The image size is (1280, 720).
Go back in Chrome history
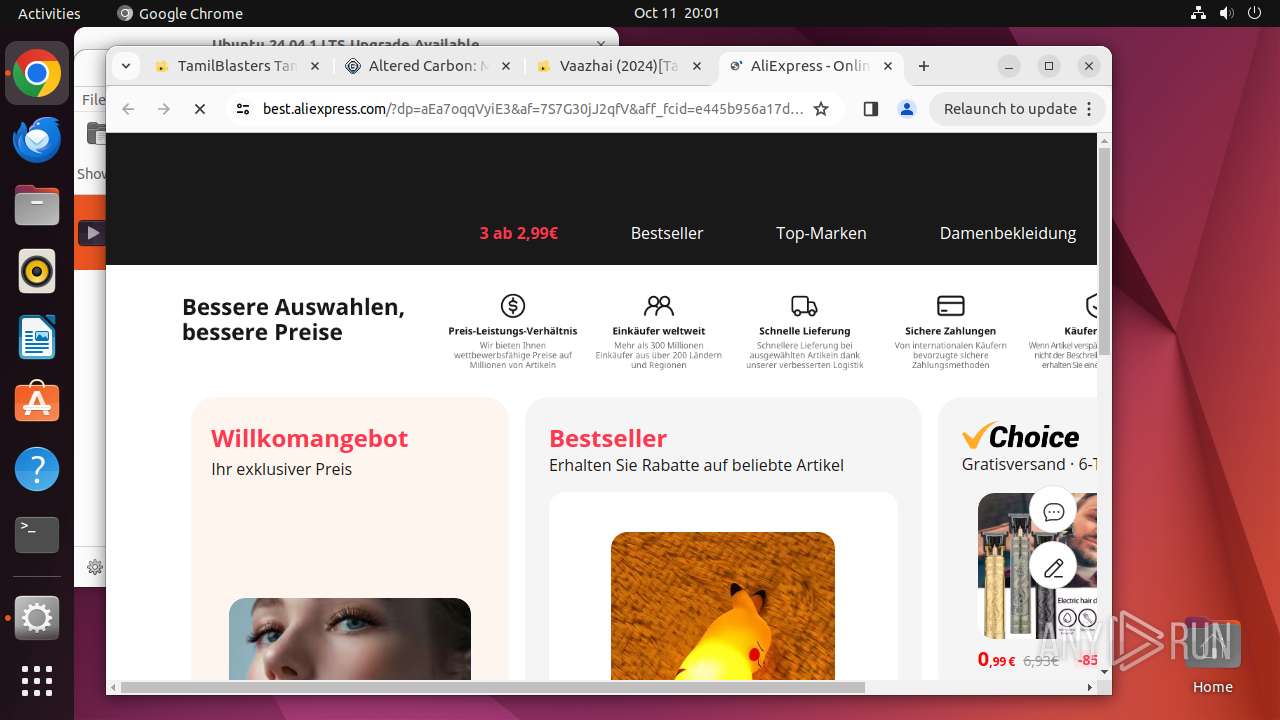[x=128, y=109]
